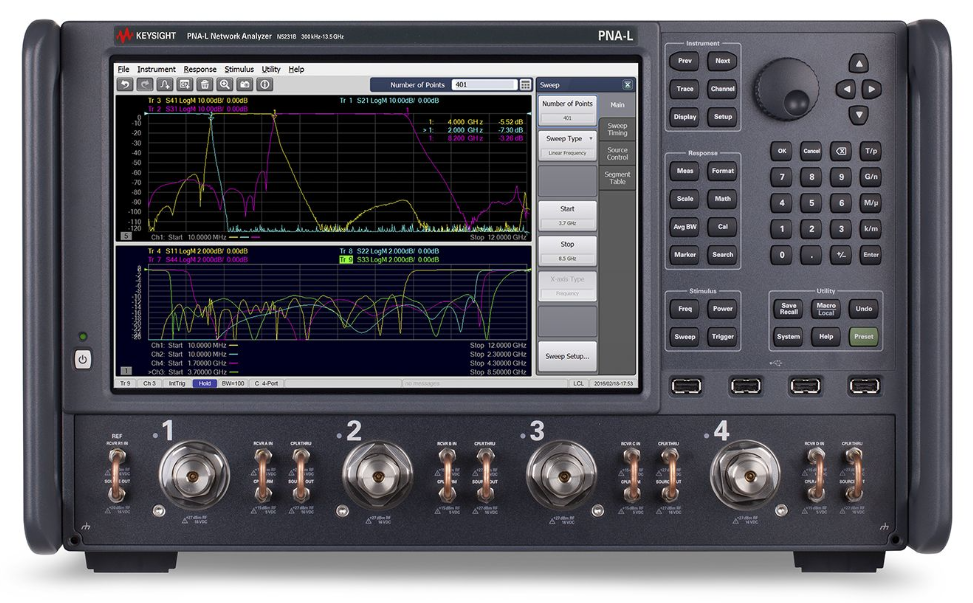Select trace label Tr 3 S41 LogM
The height and width of the screenshot is (603, 973).
(197, 100)
